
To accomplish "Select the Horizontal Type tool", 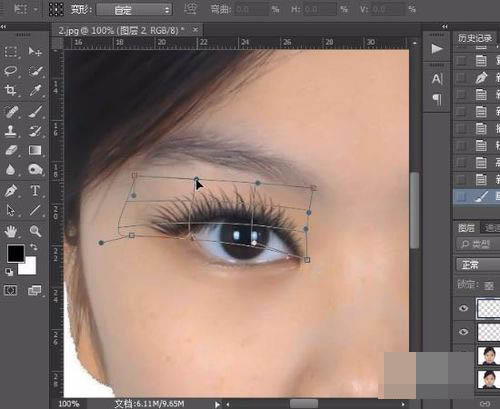I will [x=35, y=191].
